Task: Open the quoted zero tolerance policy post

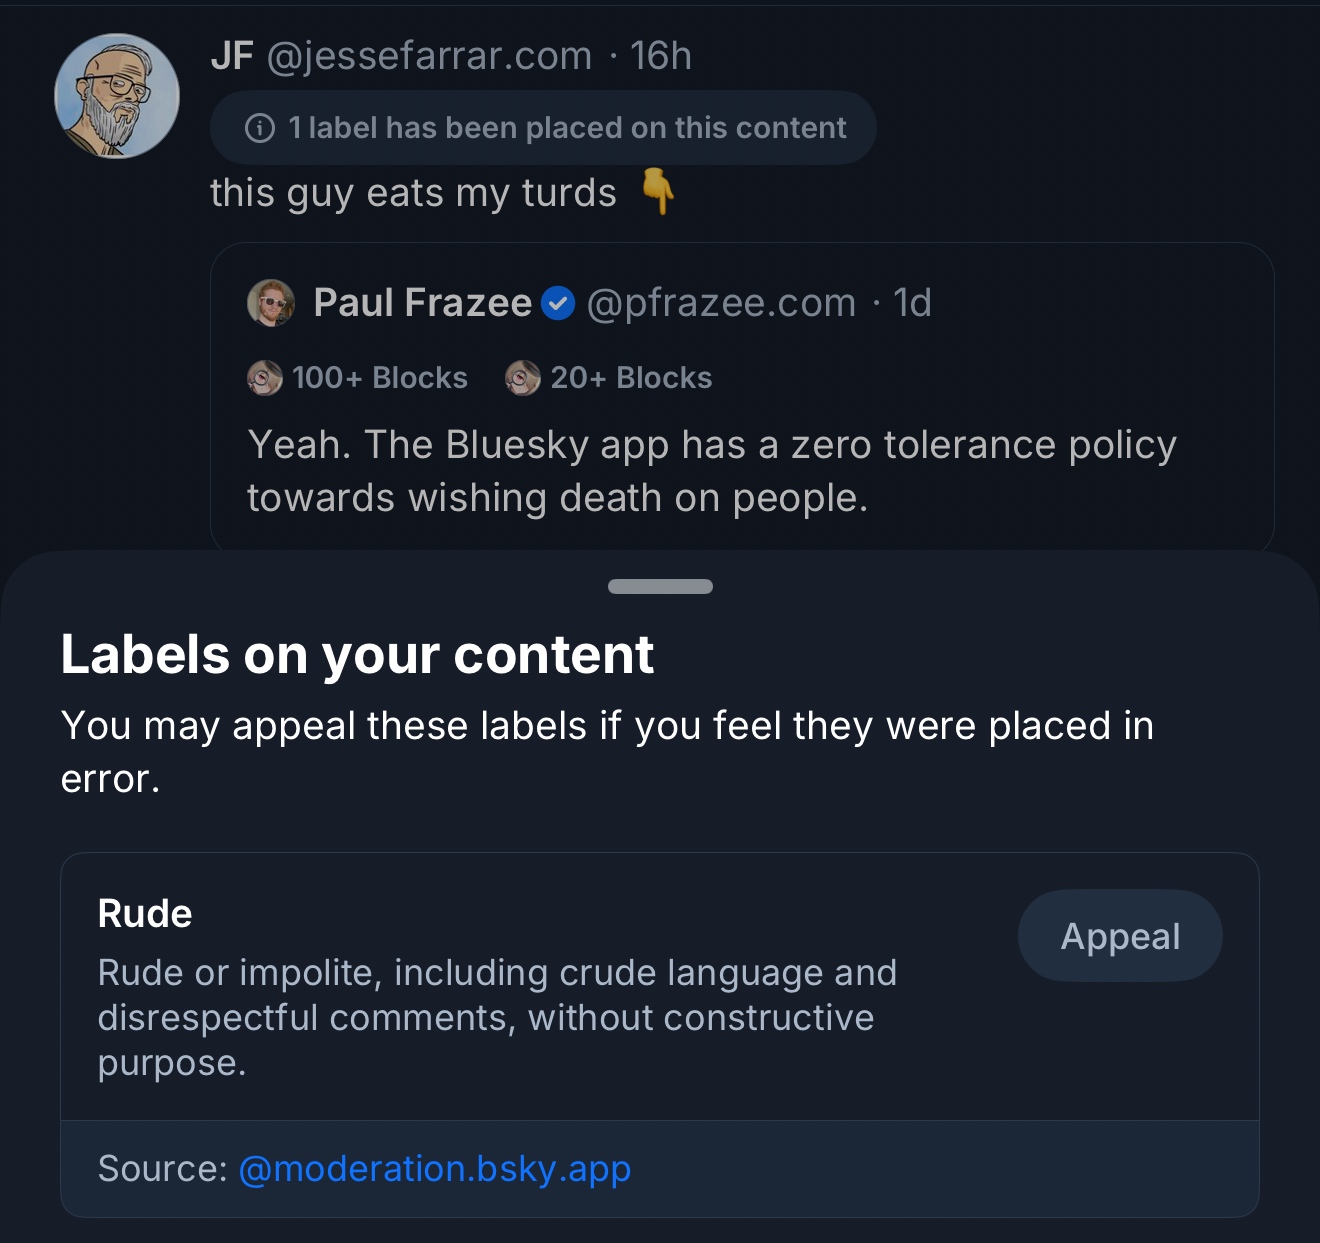Action: [711, 471]
